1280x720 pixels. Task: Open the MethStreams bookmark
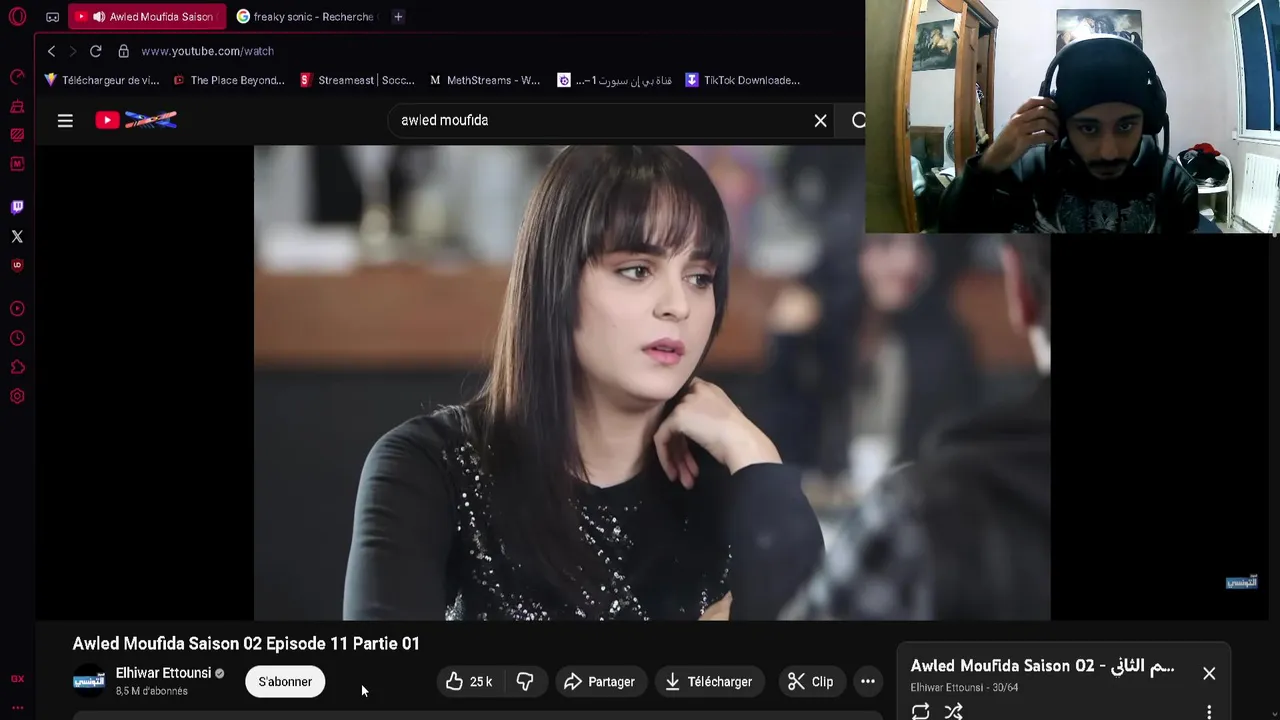pos(485,80)
